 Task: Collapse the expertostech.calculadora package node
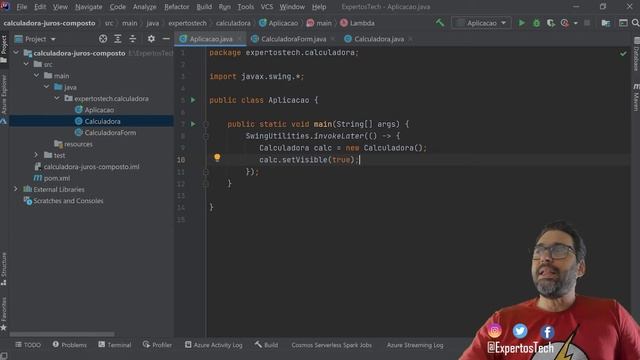[x=57, y=98]
